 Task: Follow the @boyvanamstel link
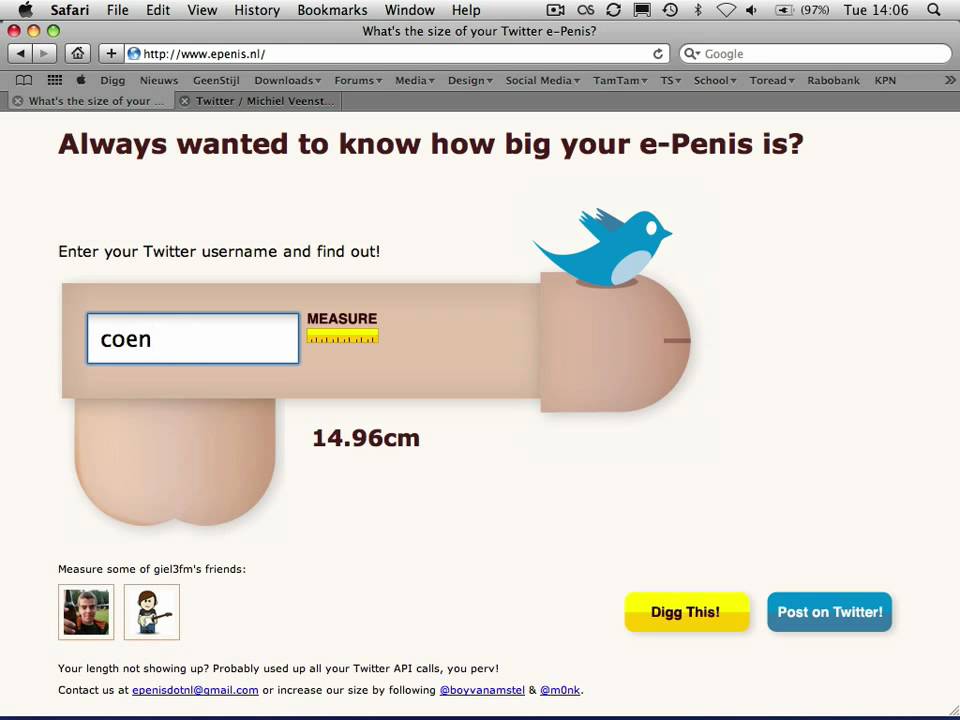pyautogui.click(x=482, y=690)
